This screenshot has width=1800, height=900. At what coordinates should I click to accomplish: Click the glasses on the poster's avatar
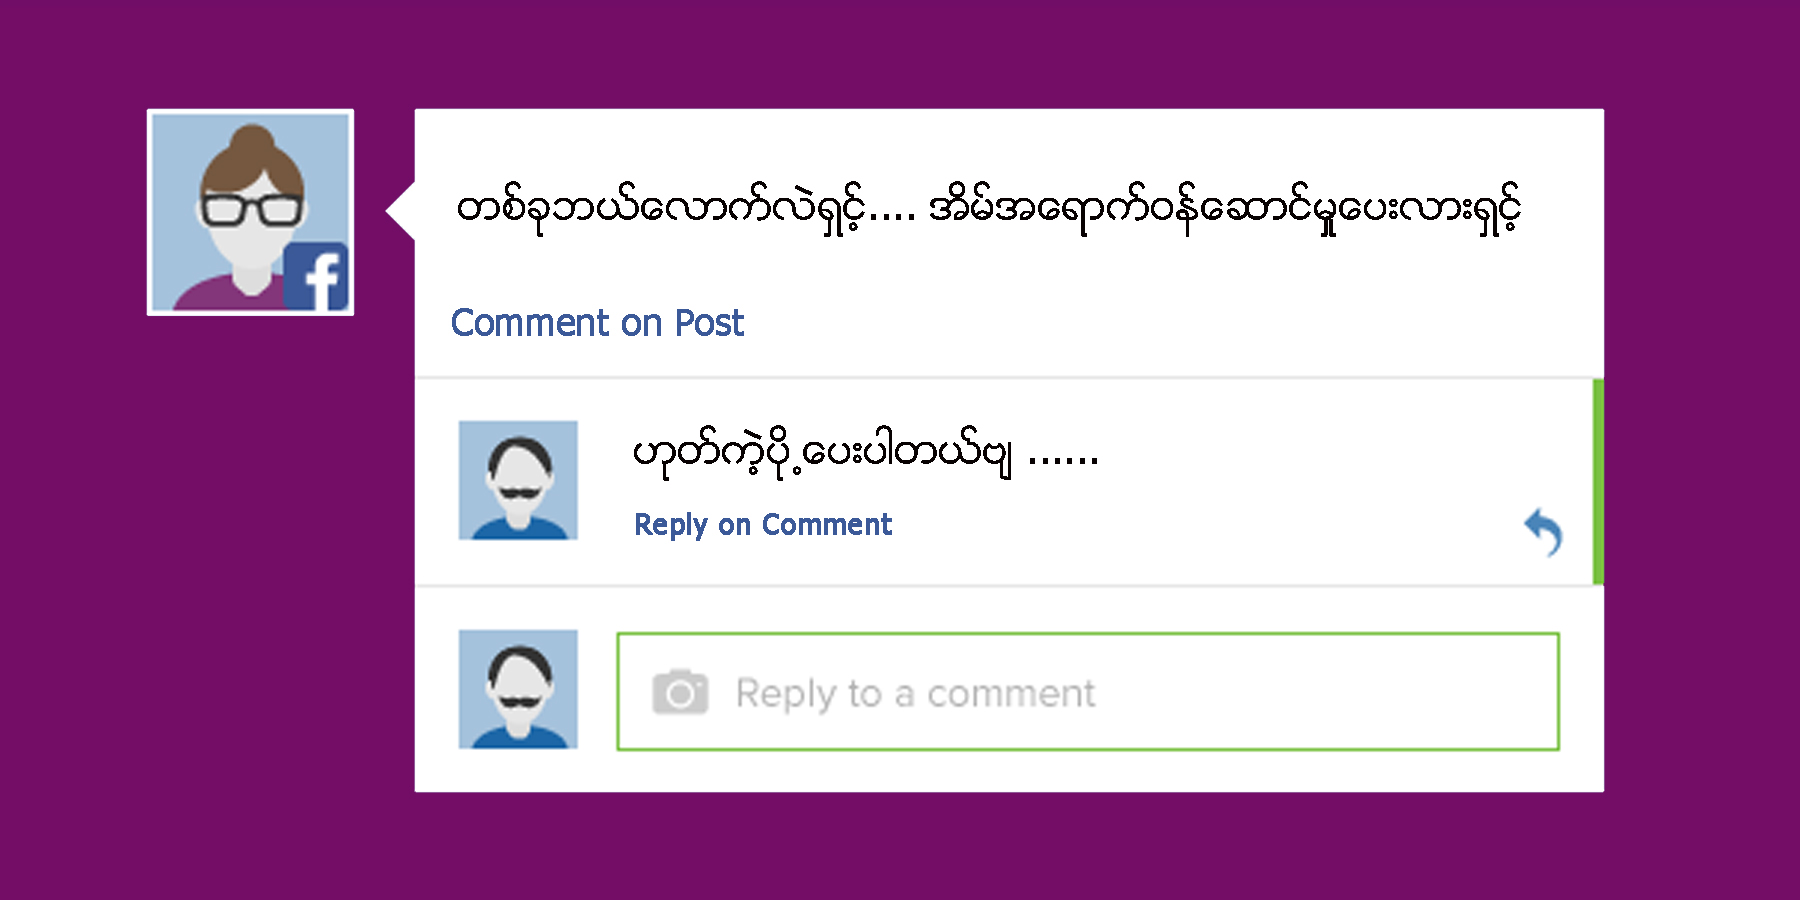point(251,209)
